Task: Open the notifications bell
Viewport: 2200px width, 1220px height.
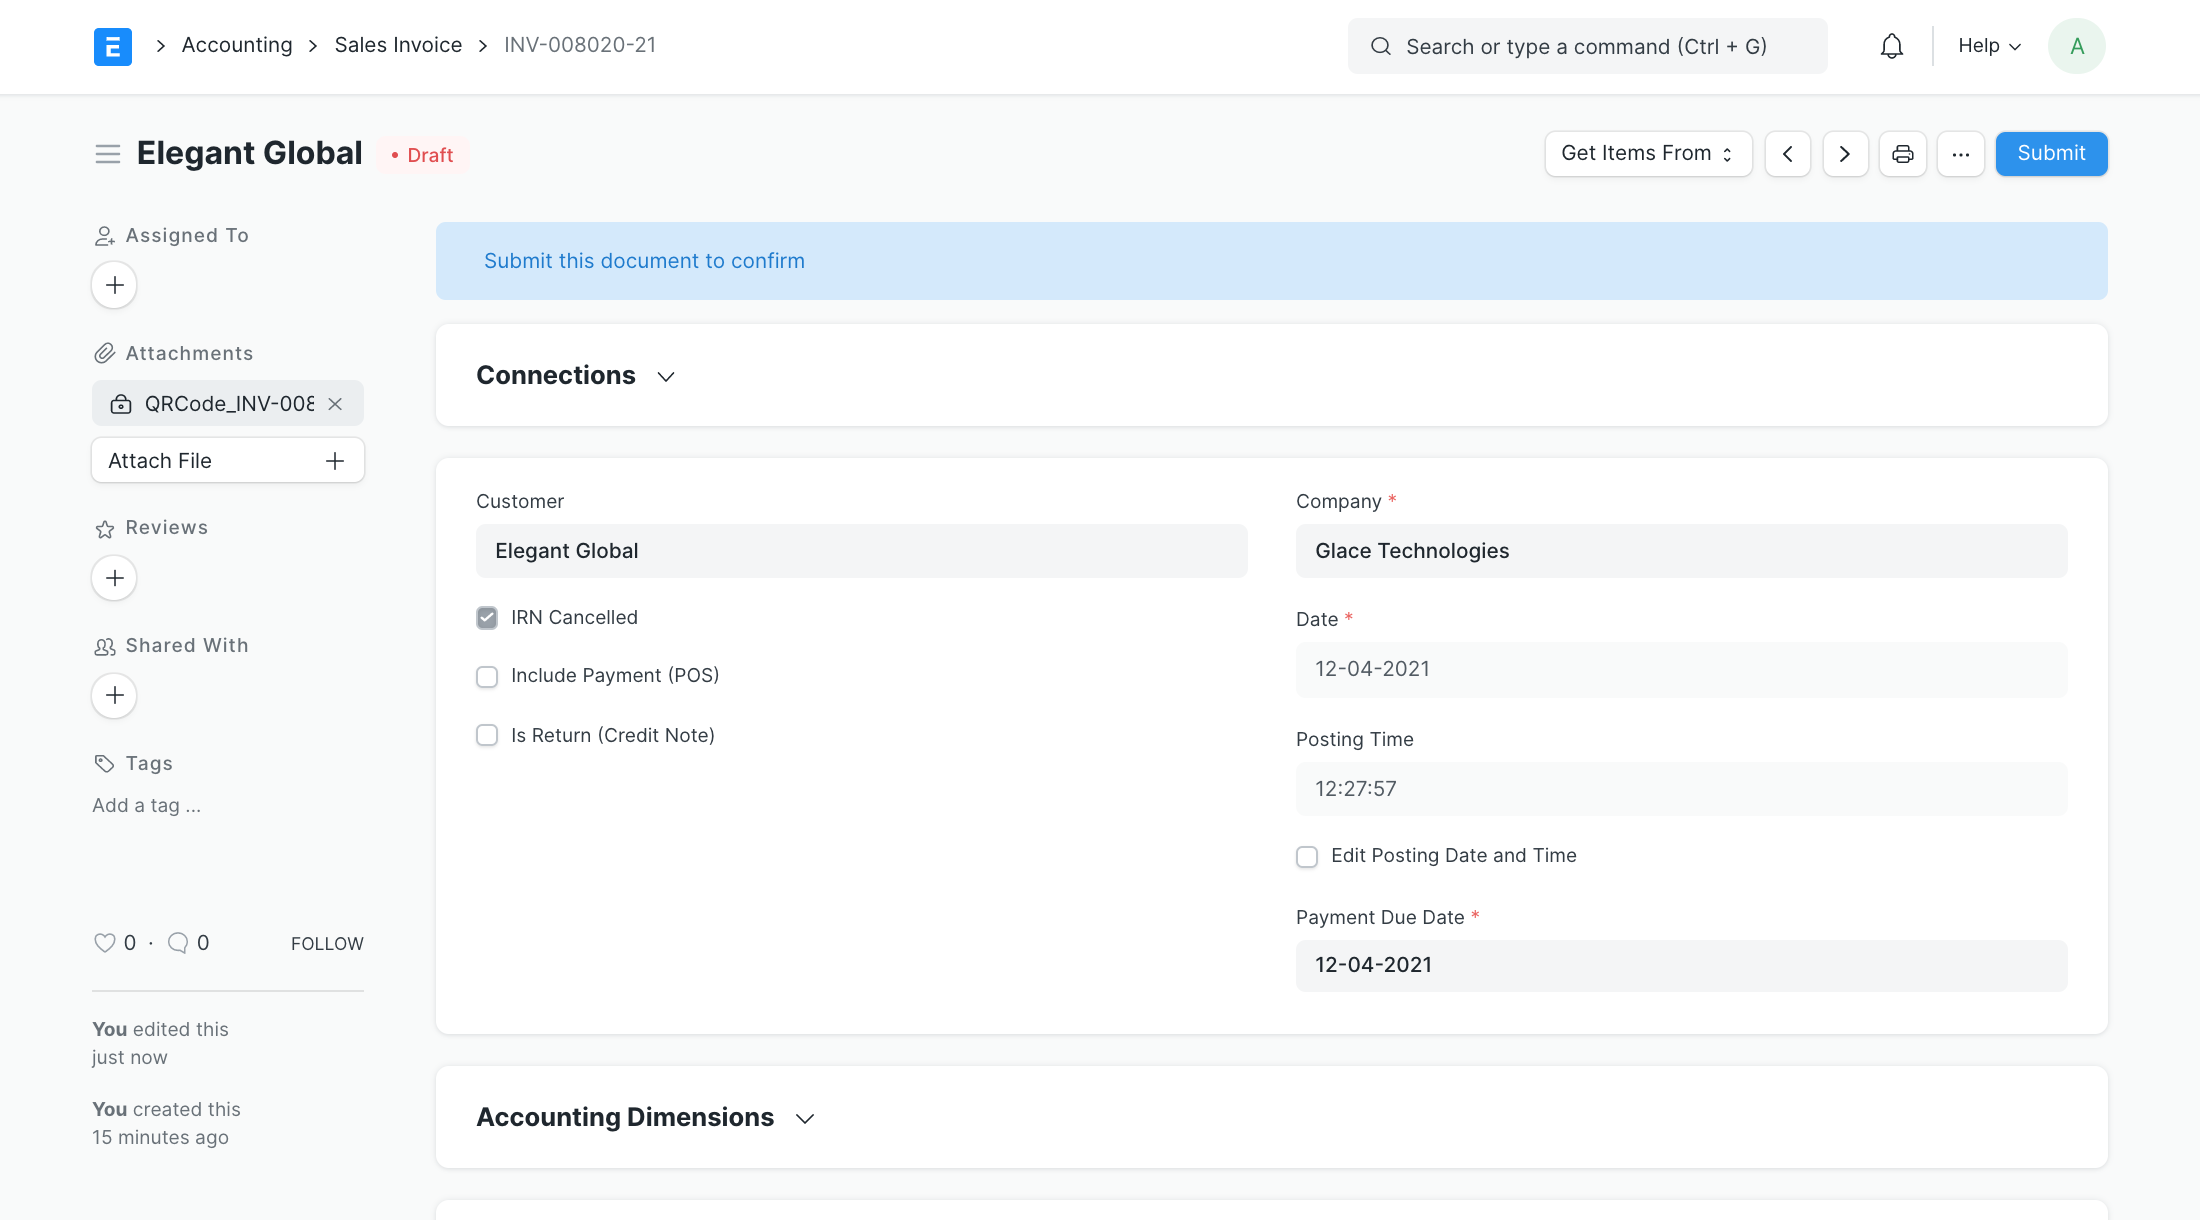Action: [x=1891, y=46]
